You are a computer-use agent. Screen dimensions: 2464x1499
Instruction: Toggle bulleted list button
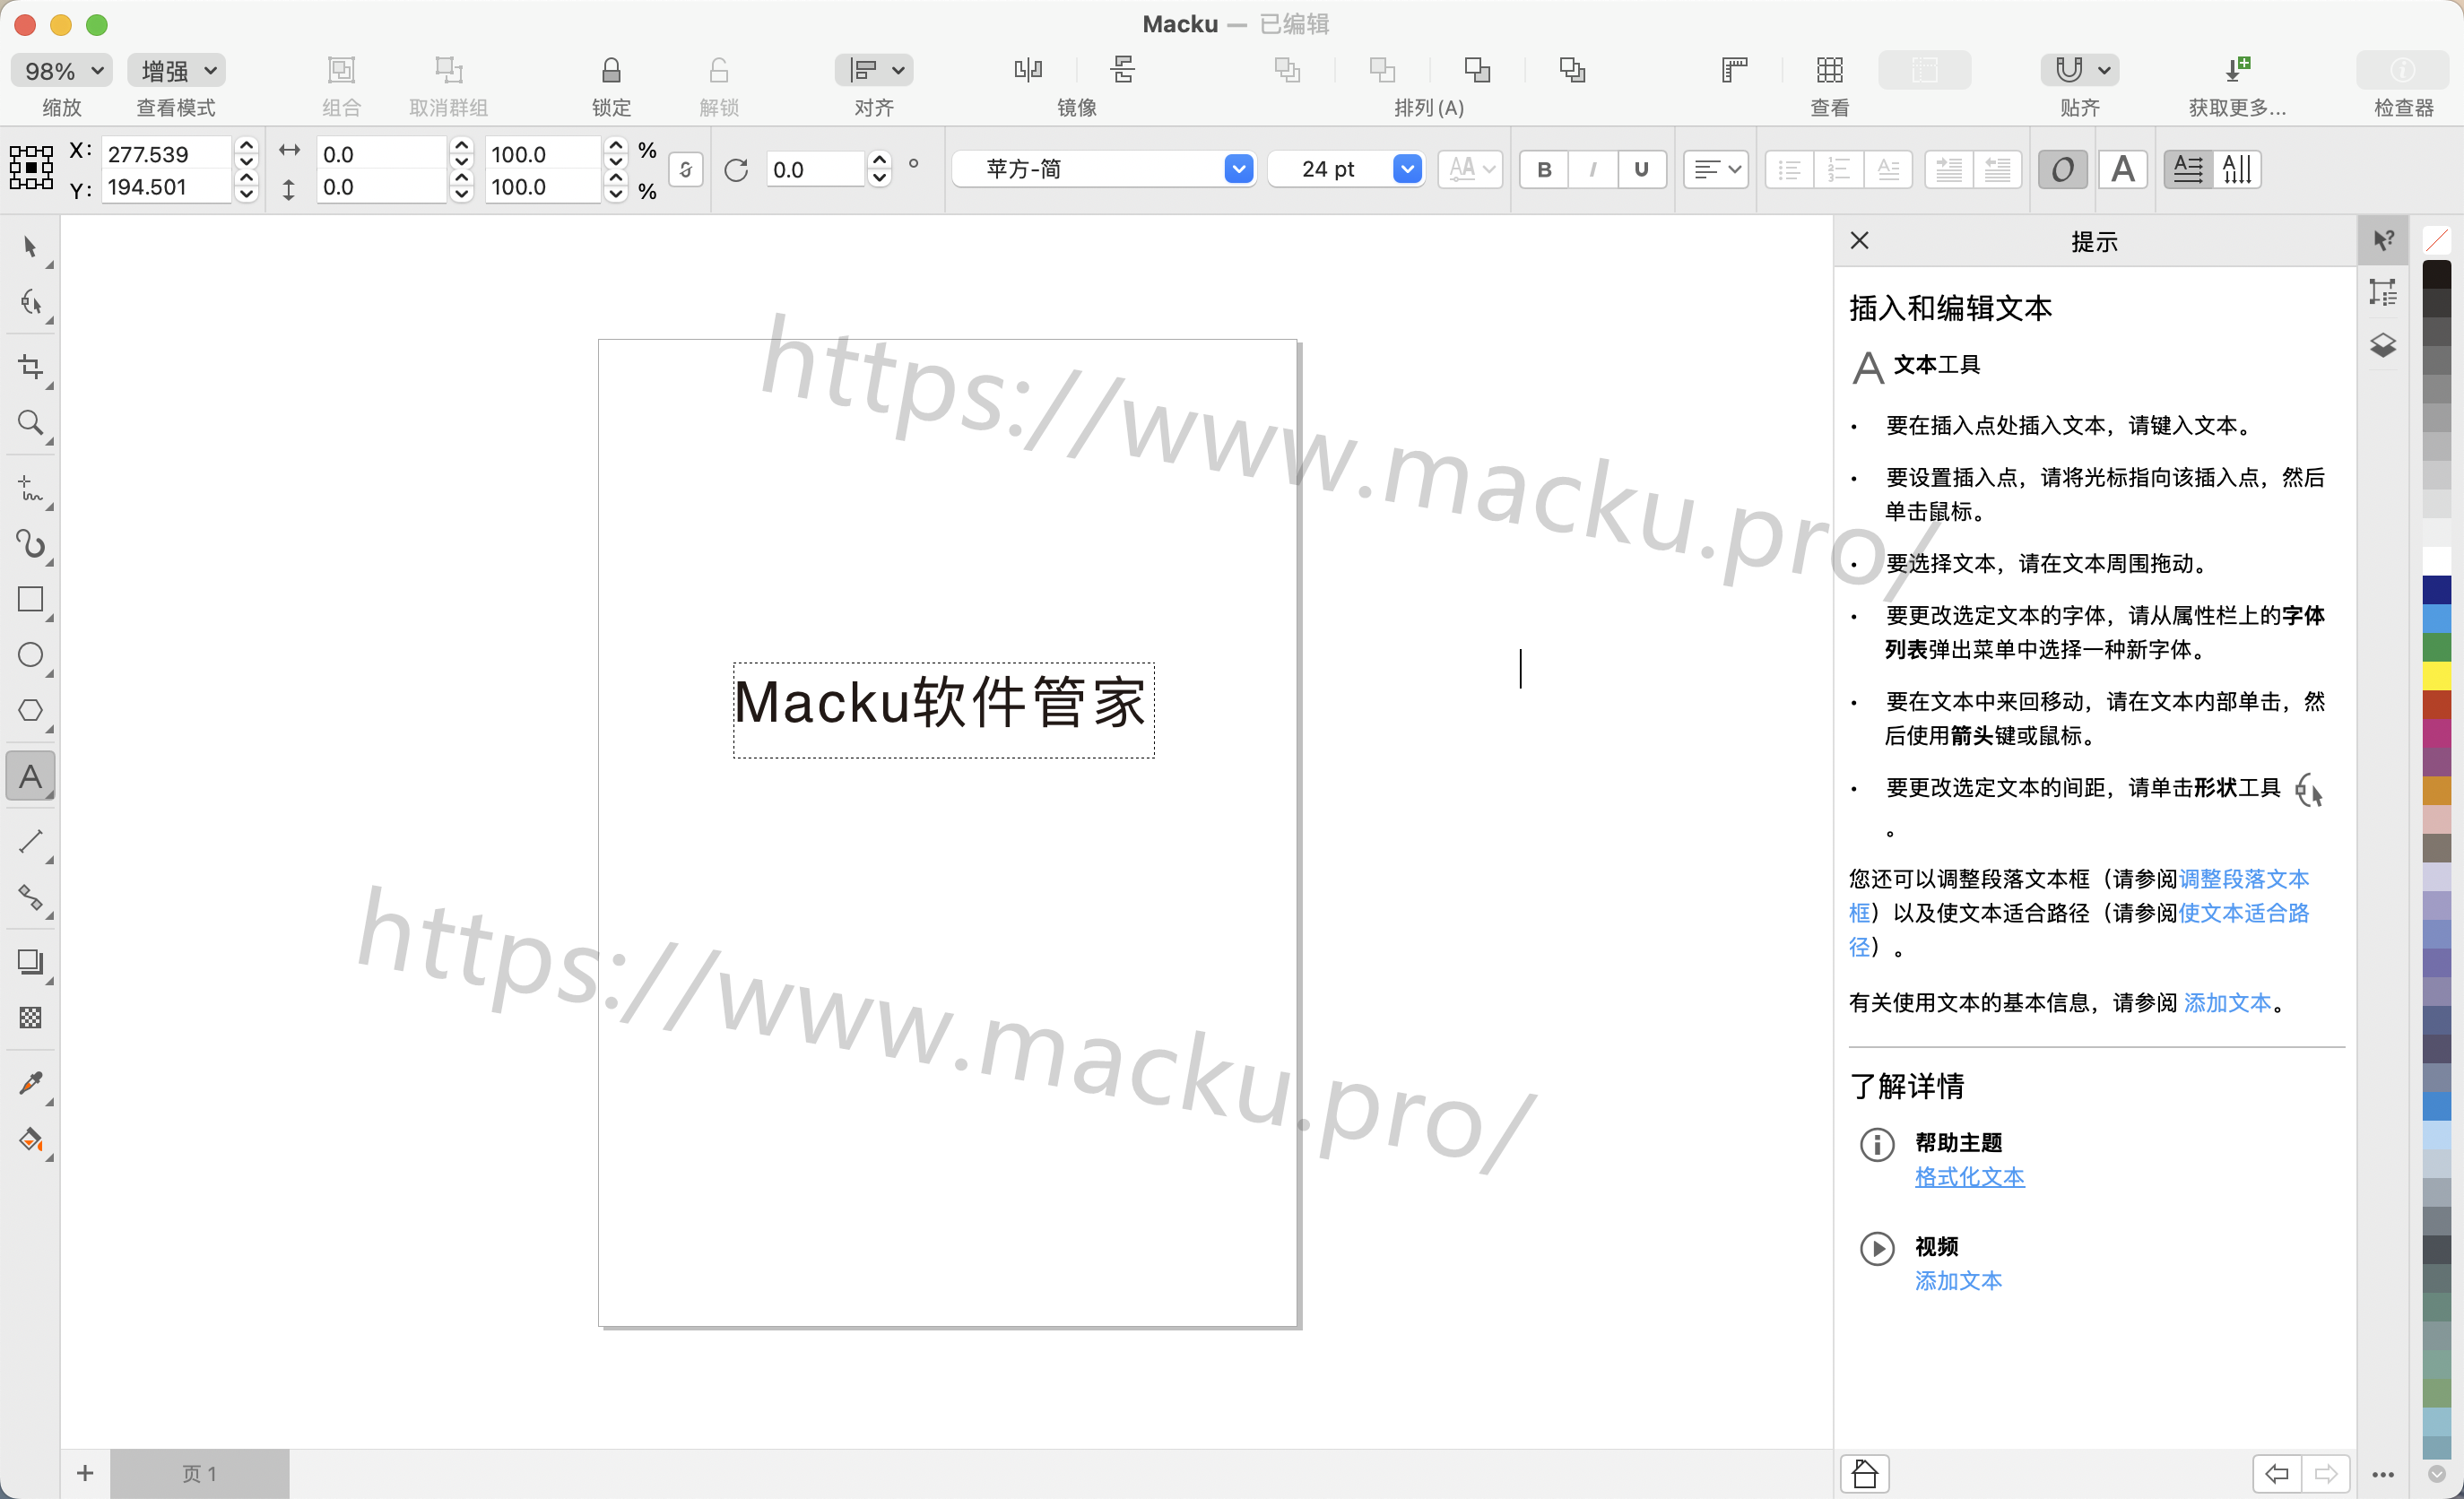(1790, 169)
